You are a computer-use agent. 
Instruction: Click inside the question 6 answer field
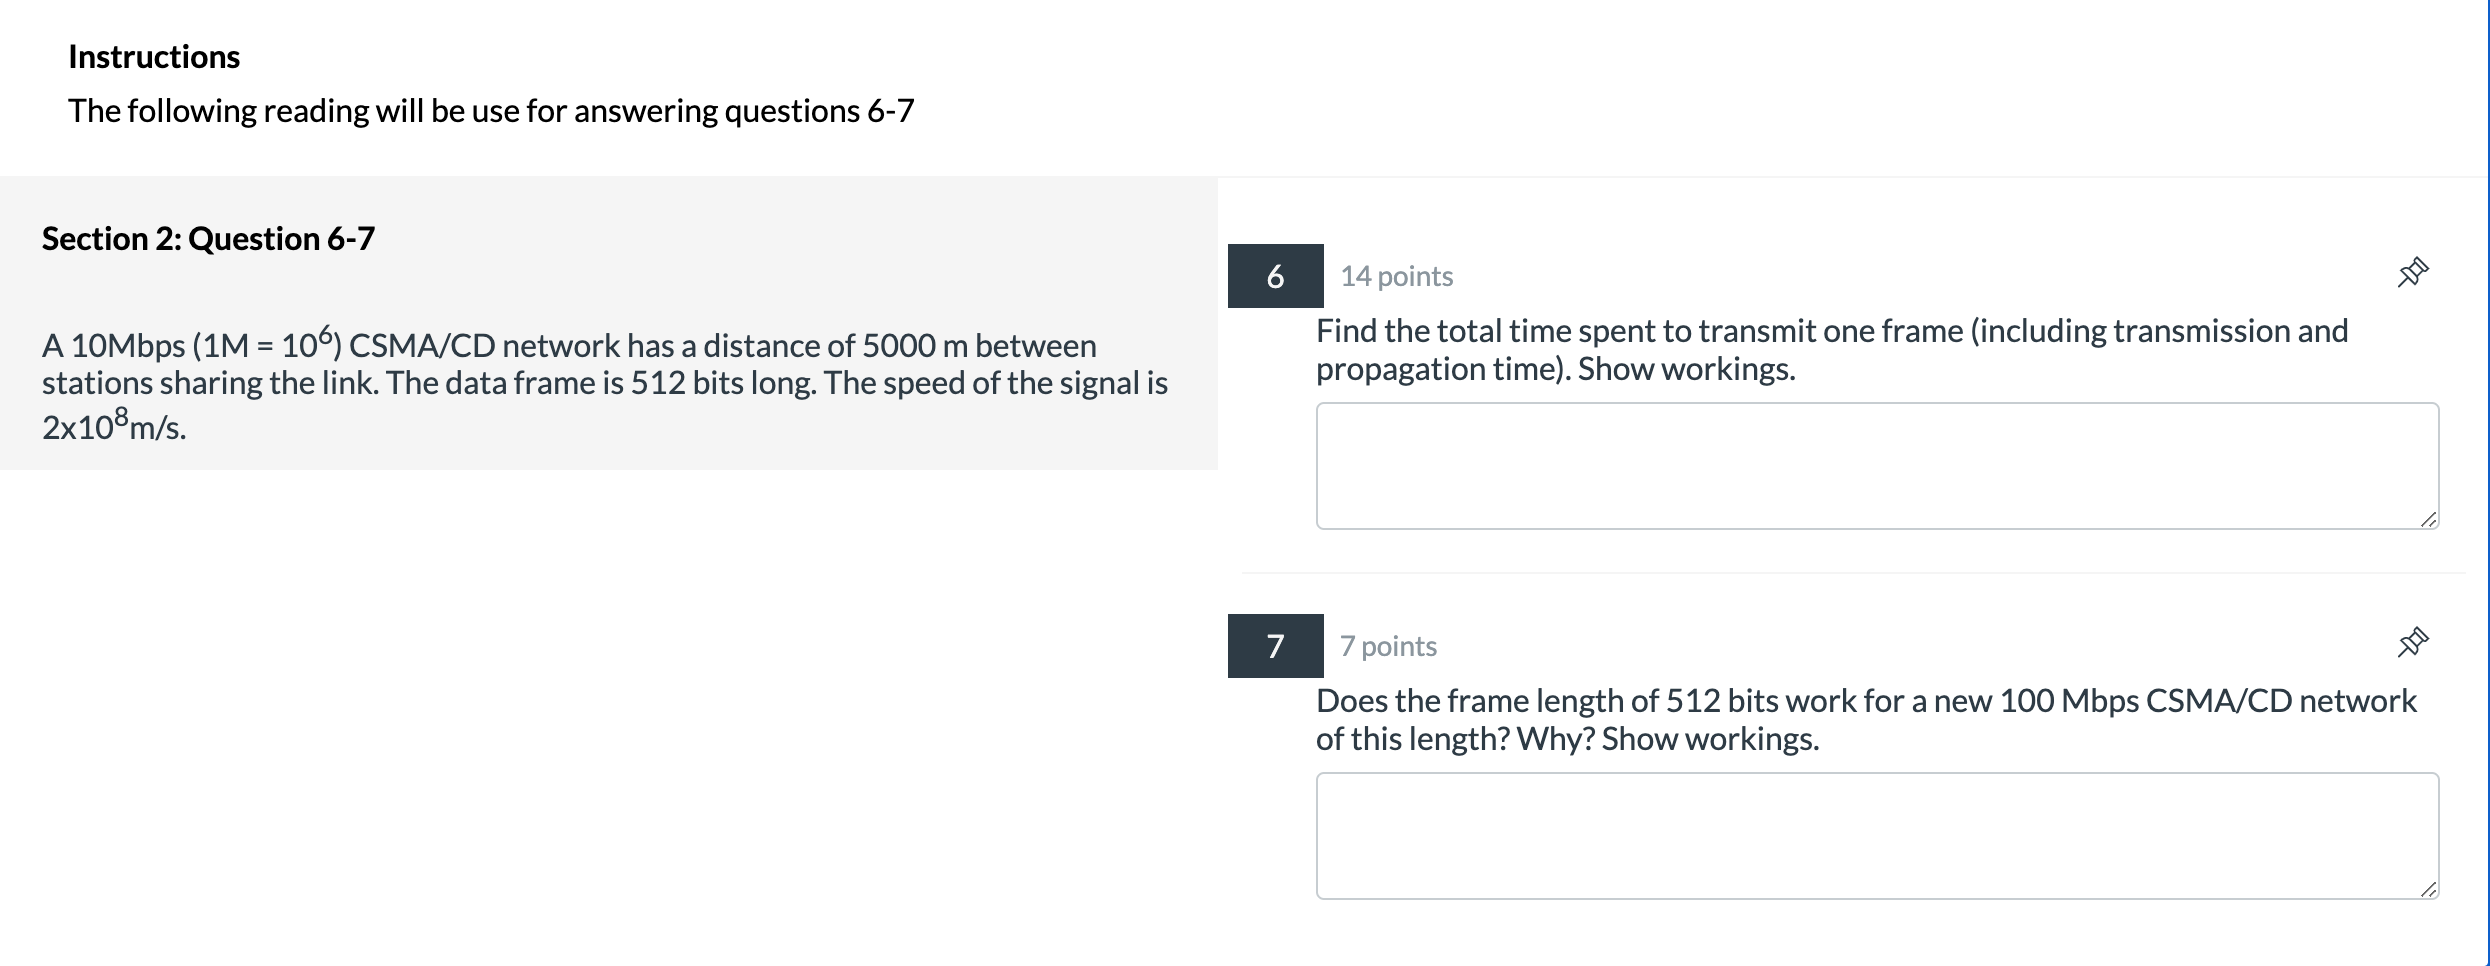click(x=1880, y=465)
